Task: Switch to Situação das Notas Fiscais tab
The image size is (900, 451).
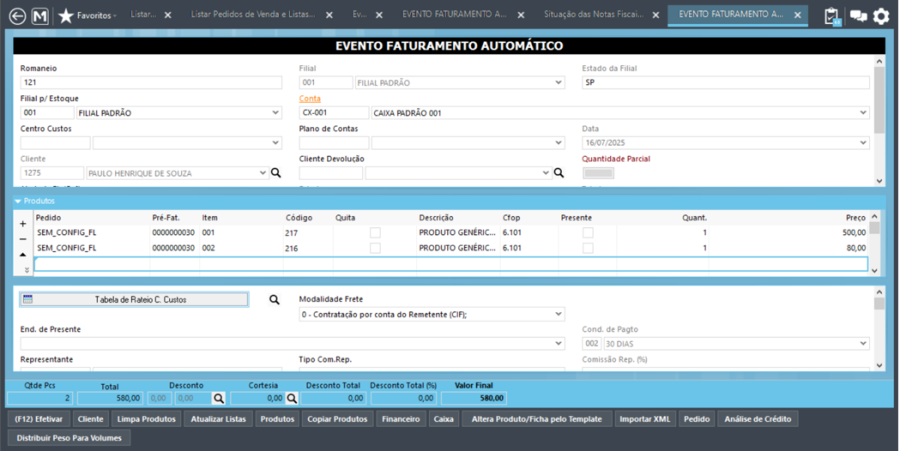Action: coord(594,16)
